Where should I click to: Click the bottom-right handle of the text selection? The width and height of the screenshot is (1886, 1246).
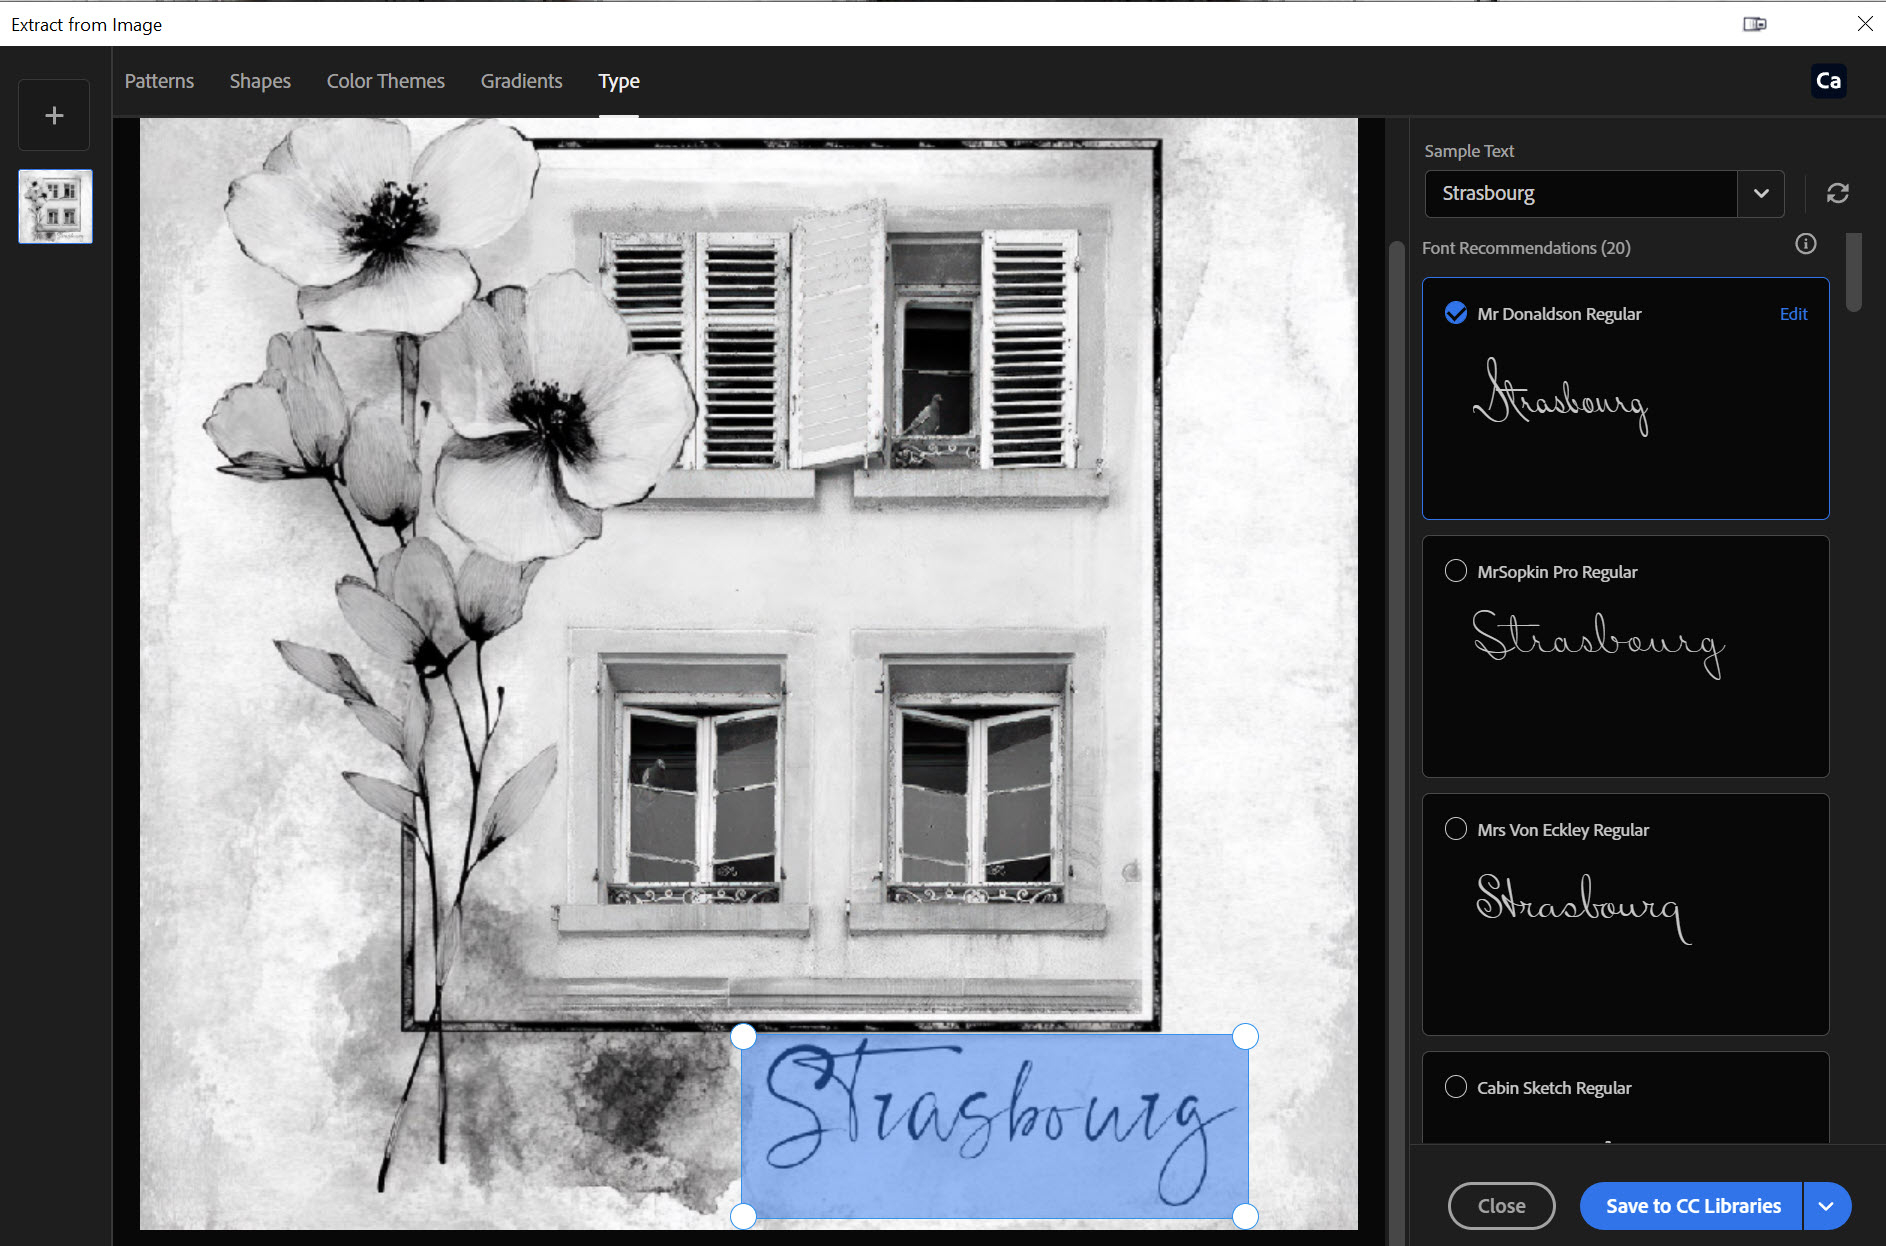(x=1245, y=1216)
